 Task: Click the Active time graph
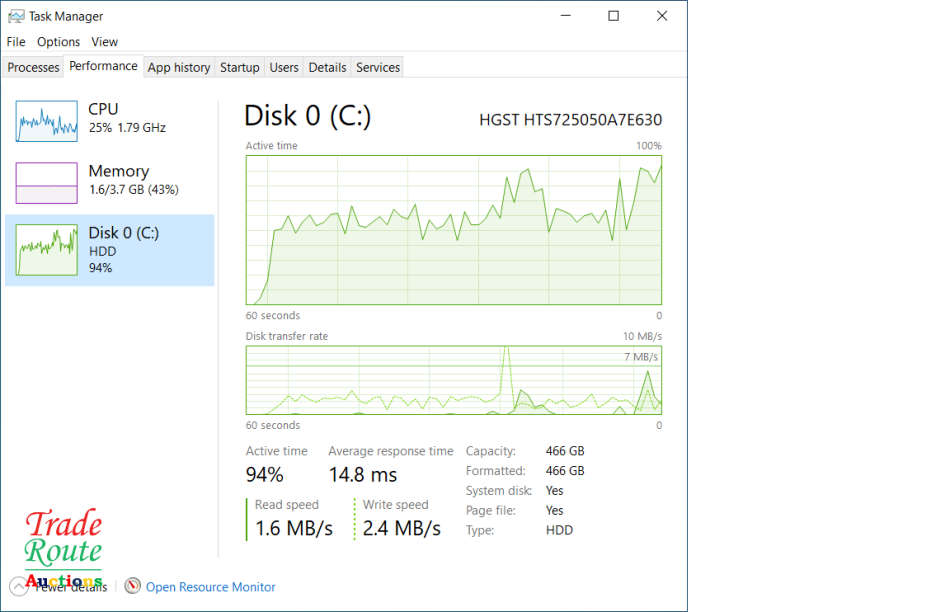coord(453,229)
